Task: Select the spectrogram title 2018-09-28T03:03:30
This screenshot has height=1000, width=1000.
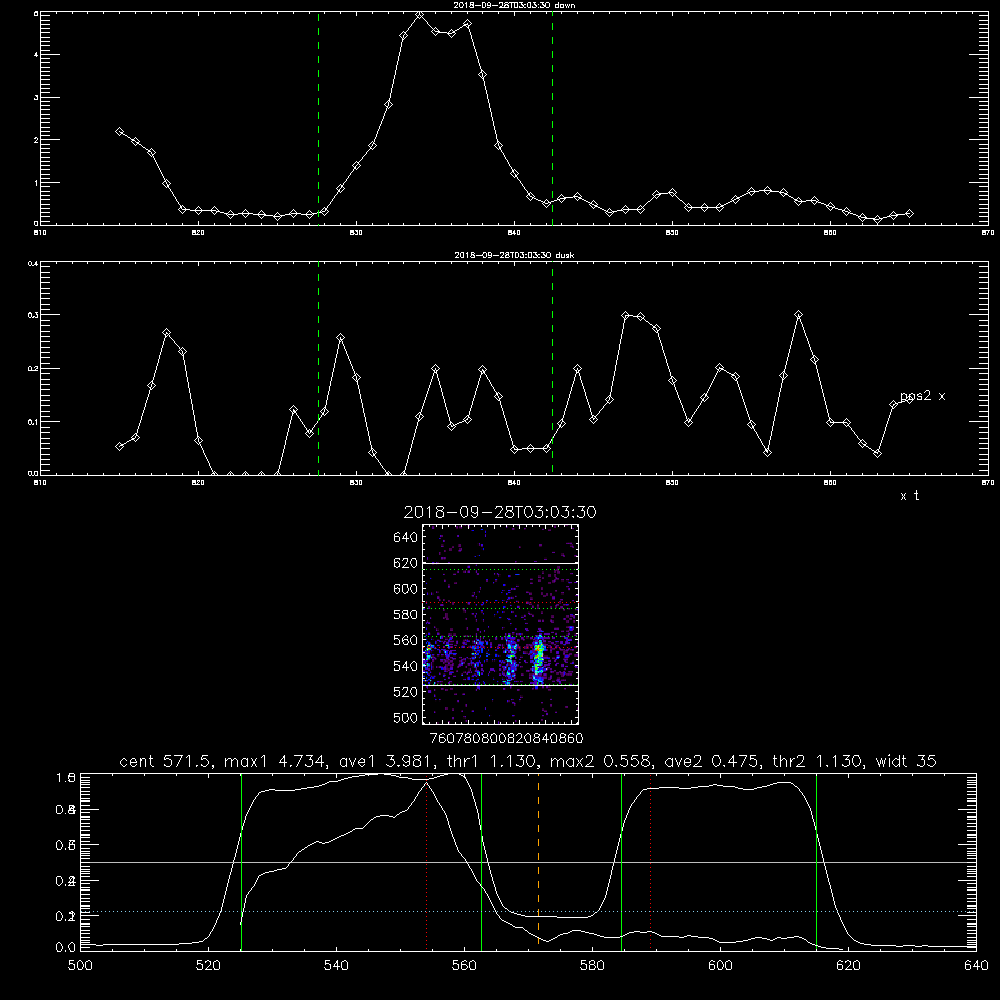Action: [500, 513]
